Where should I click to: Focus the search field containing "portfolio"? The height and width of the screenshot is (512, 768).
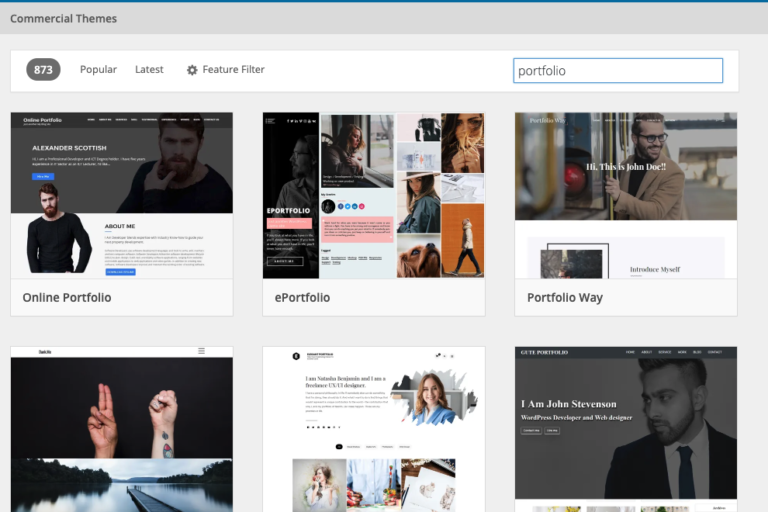[617, 71]
